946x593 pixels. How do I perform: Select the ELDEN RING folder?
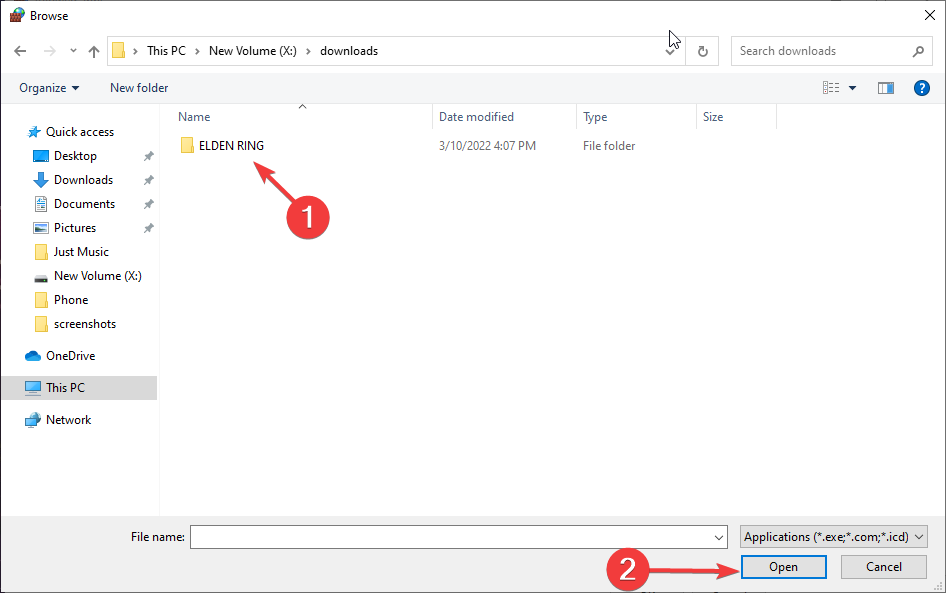pyautogui.click(x=232, y=146)
